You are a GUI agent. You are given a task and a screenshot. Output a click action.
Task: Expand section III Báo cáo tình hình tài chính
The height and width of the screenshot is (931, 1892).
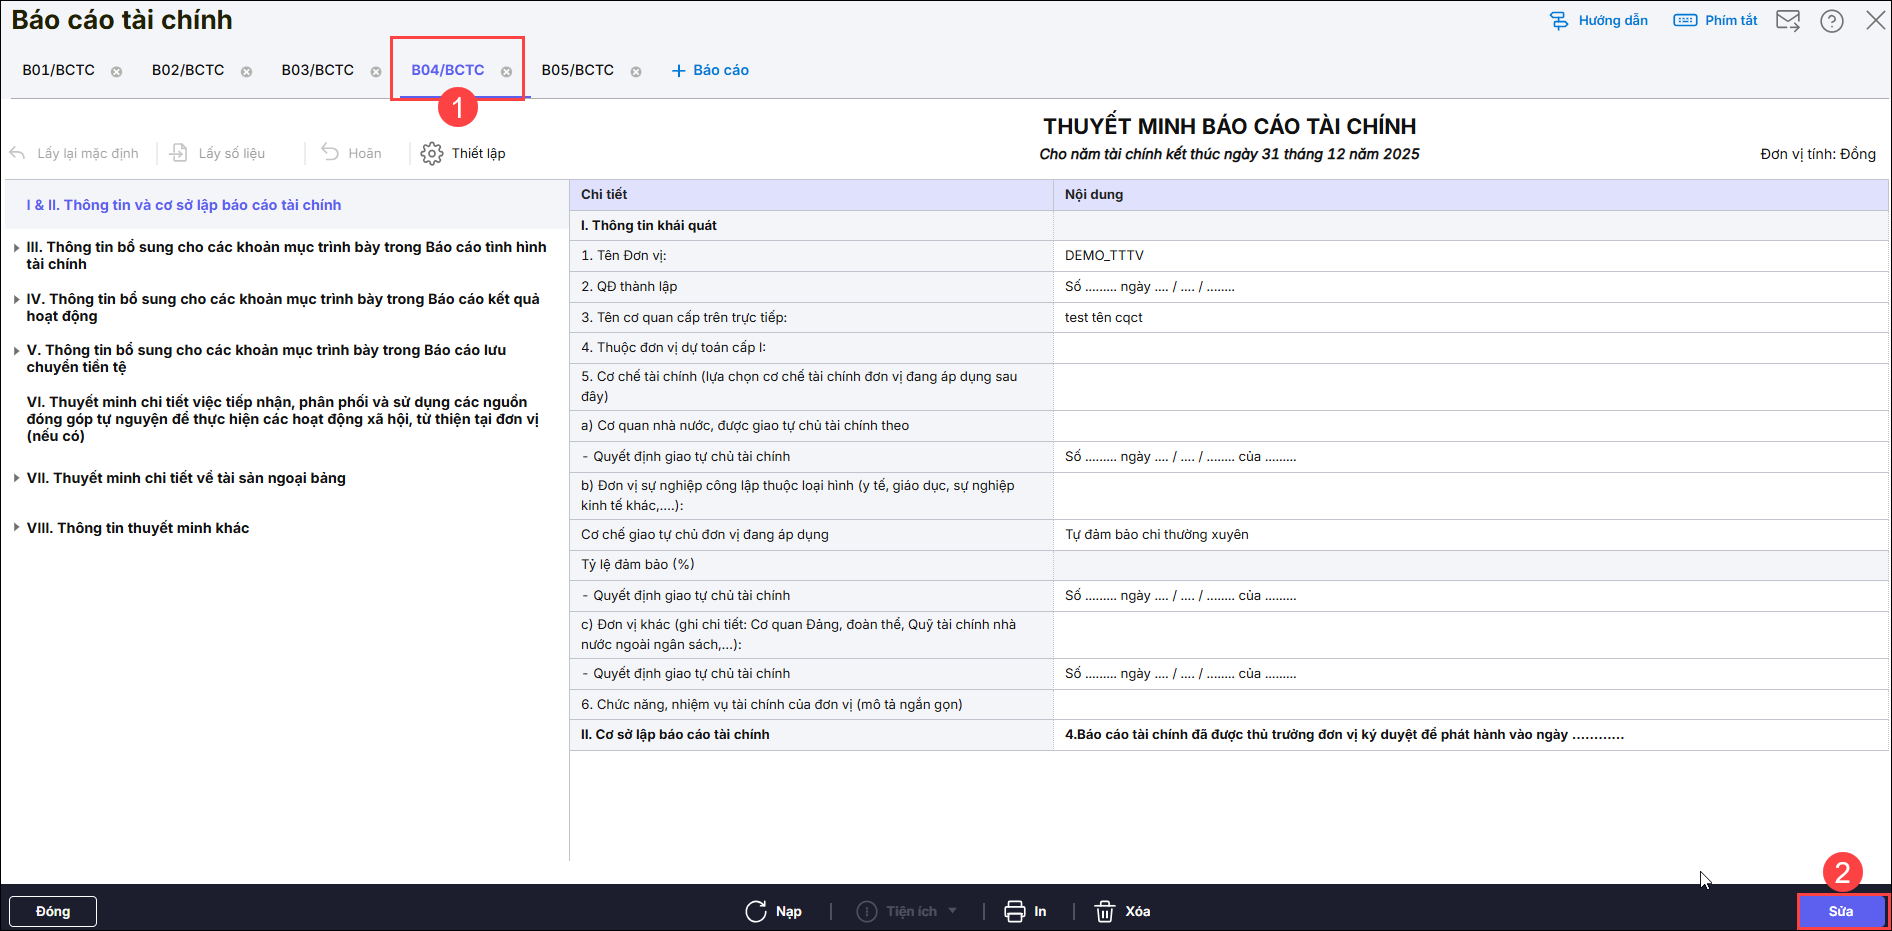pyautogui.click(x=17, y=248)
